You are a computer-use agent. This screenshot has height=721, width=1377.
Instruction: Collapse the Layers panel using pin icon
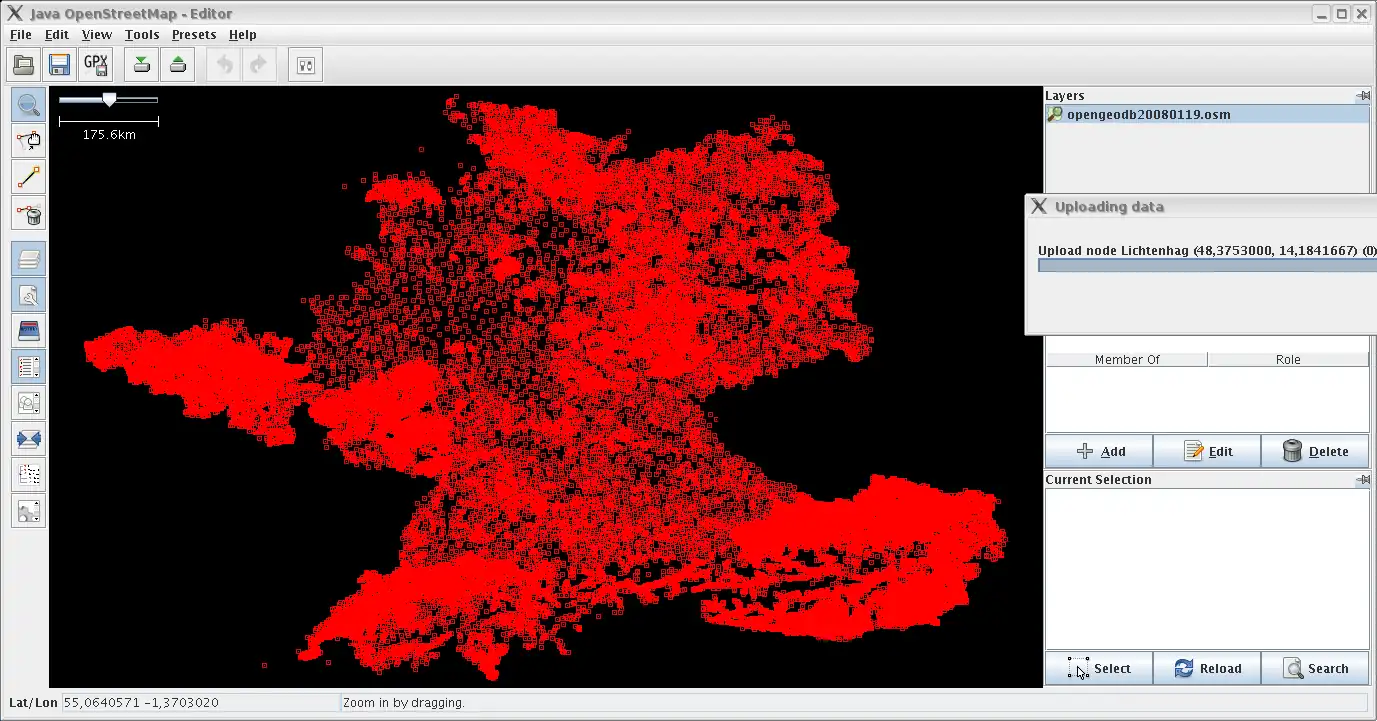(x=1362, y=96)
